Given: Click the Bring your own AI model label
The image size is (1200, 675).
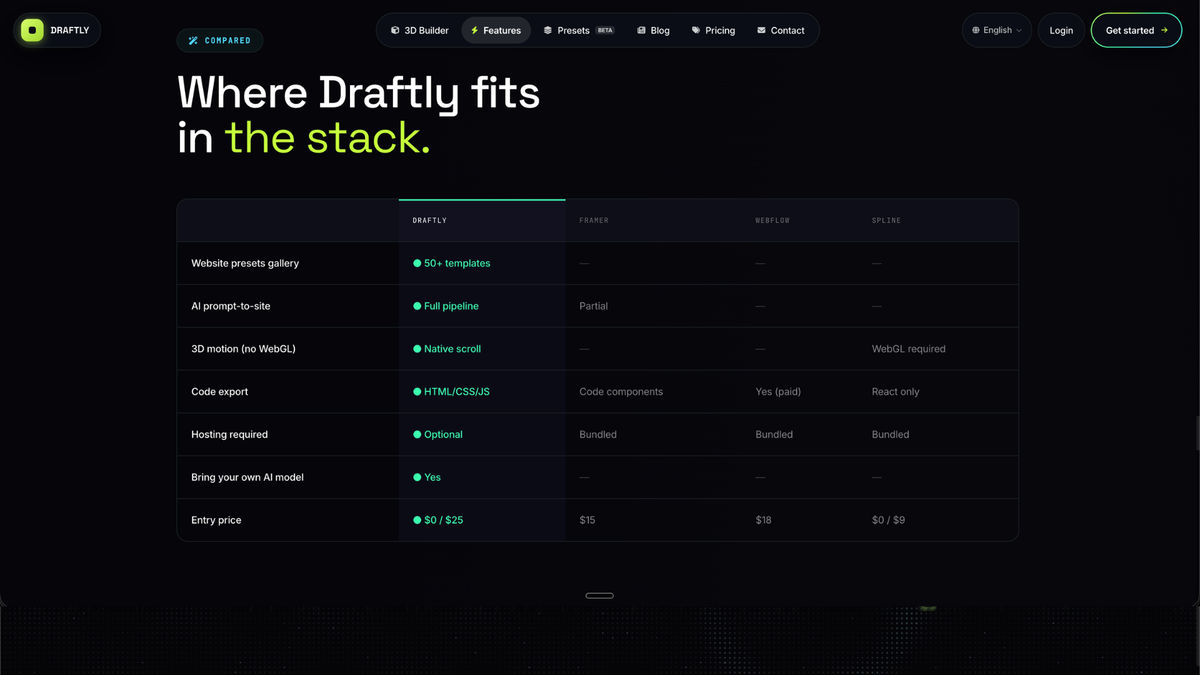Looking at the screenshot, I should (247, 477).
